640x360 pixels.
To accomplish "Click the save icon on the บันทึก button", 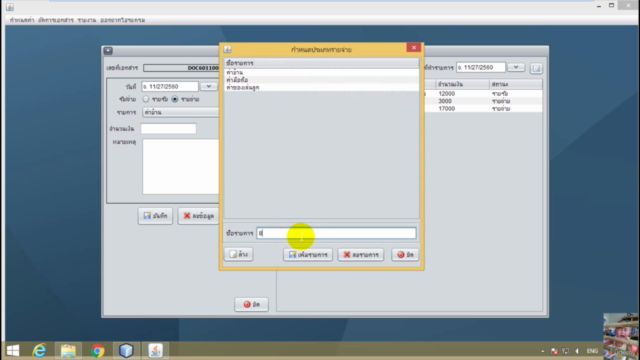I will click(147, 216).
